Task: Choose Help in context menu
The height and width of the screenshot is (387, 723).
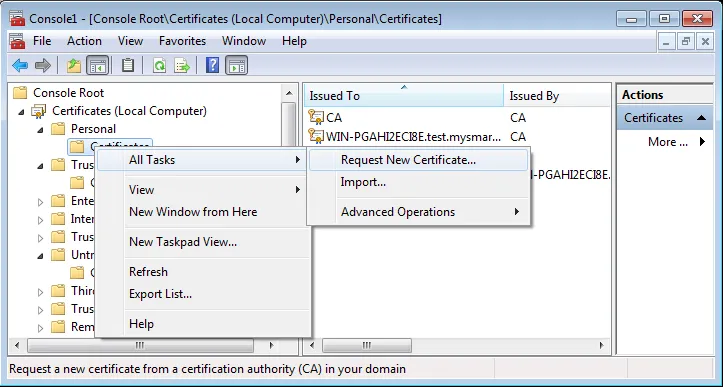Action: pos(202,324)
